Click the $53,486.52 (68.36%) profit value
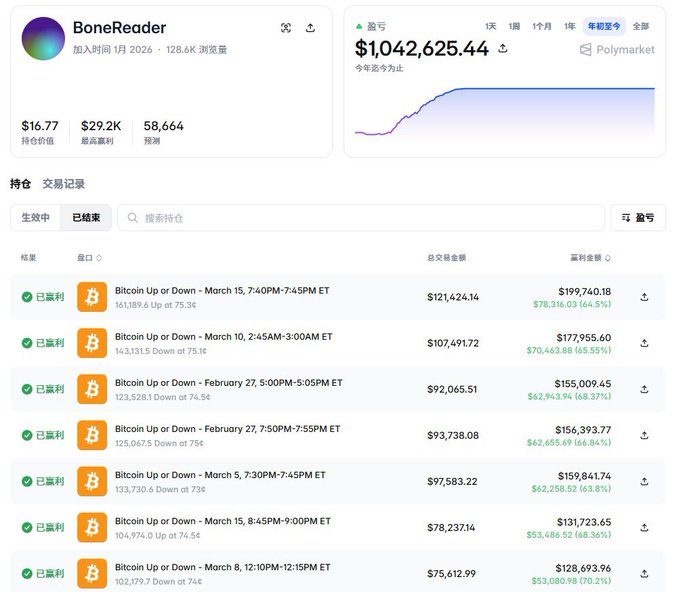 pyautogui.click(x=569, y=535)
